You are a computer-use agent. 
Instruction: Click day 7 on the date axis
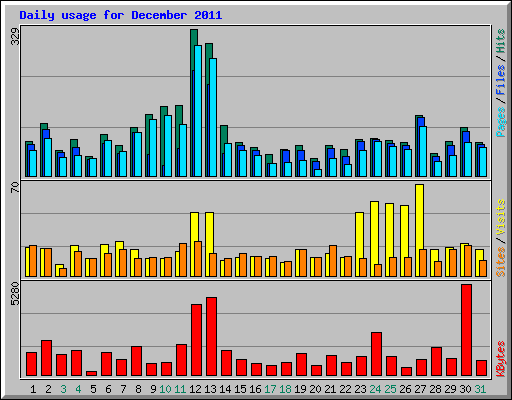pyautogui.click(x=123, y=389)
